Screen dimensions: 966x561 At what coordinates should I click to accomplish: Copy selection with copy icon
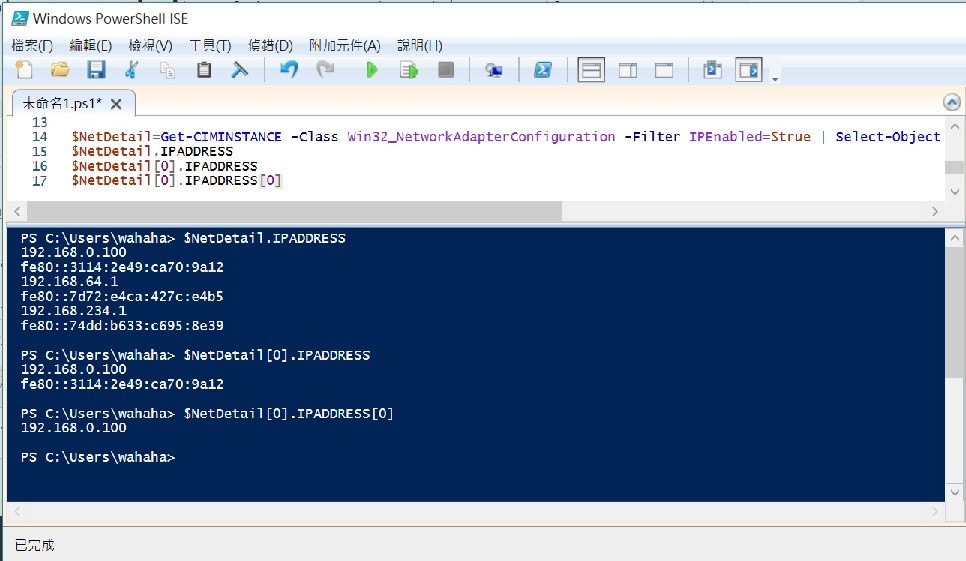(168, 70)
